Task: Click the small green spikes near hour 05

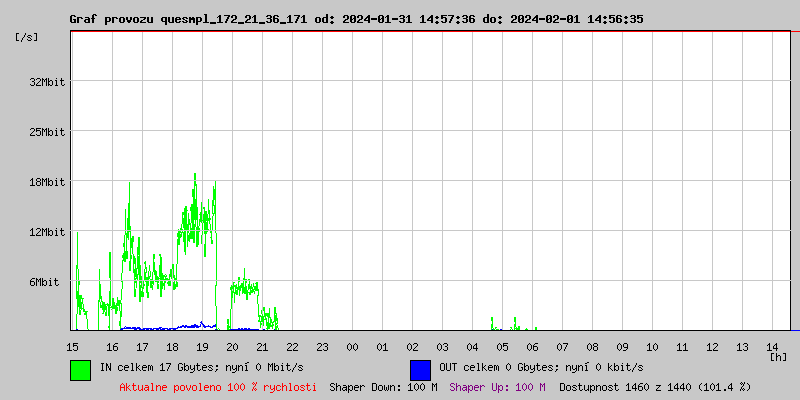Action: 514,324
